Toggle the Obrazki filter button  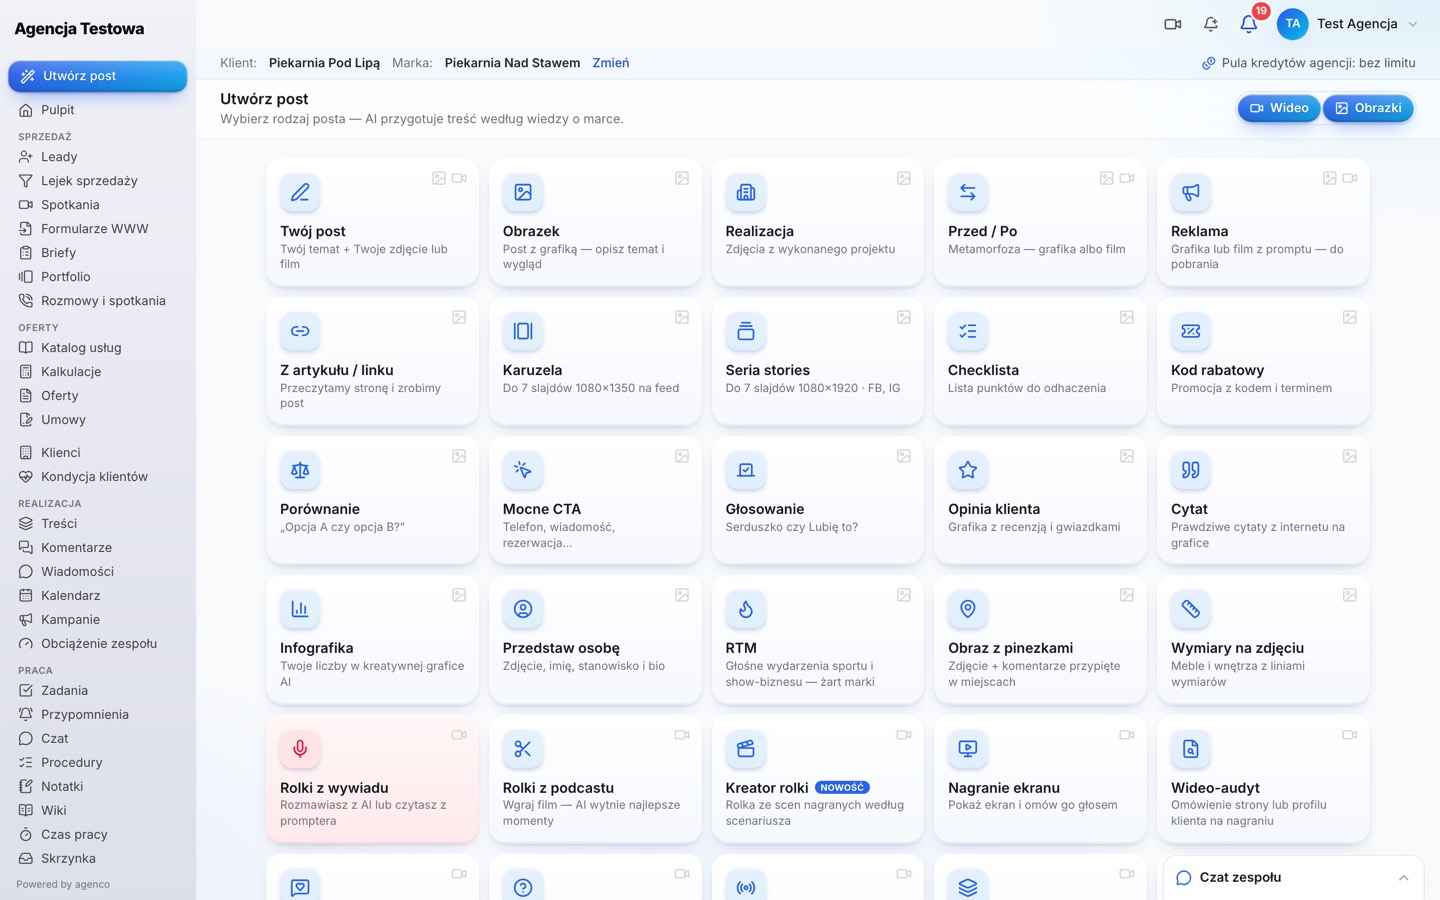1368,108
